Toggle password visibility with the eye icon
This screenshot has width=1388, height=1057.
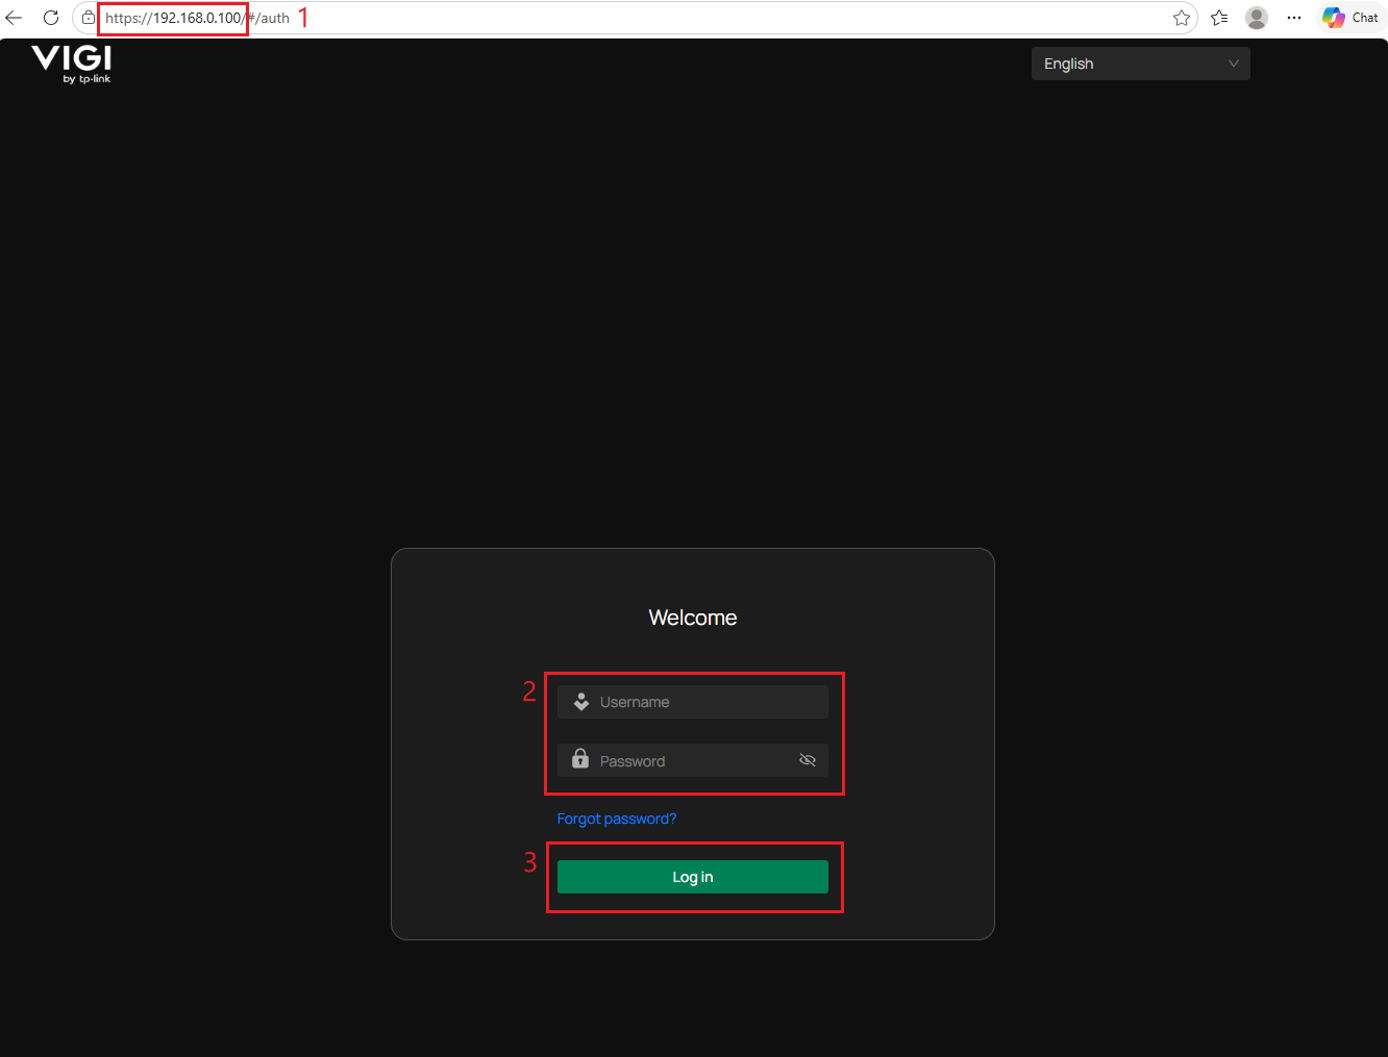807,761
